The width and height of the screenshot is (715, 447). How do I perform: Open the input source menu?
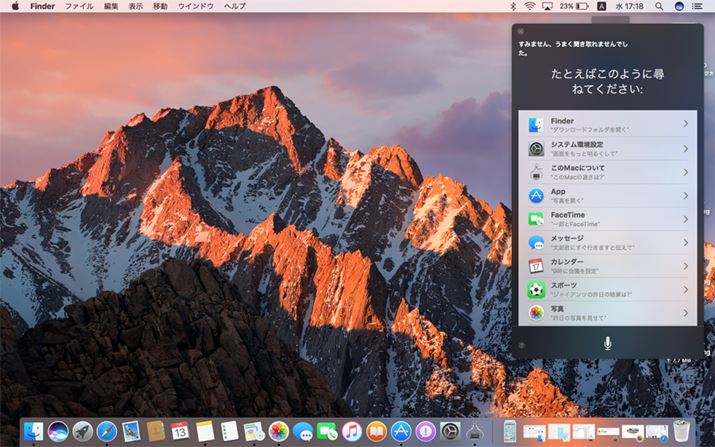(x=601, y=6)
